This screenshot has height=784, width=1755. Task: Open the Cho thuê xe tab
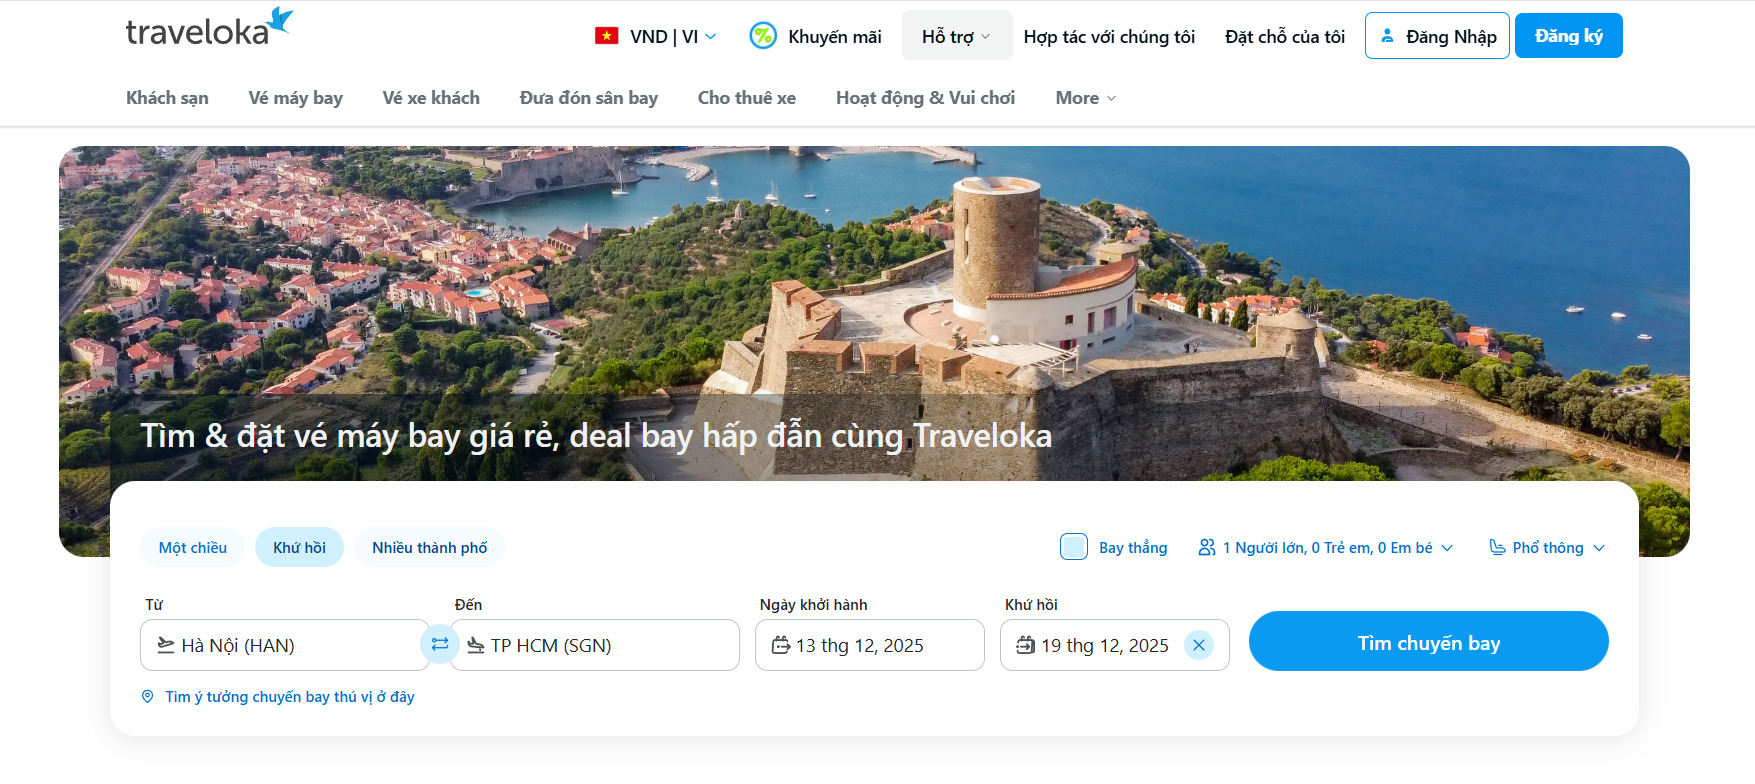coord(747,98)
